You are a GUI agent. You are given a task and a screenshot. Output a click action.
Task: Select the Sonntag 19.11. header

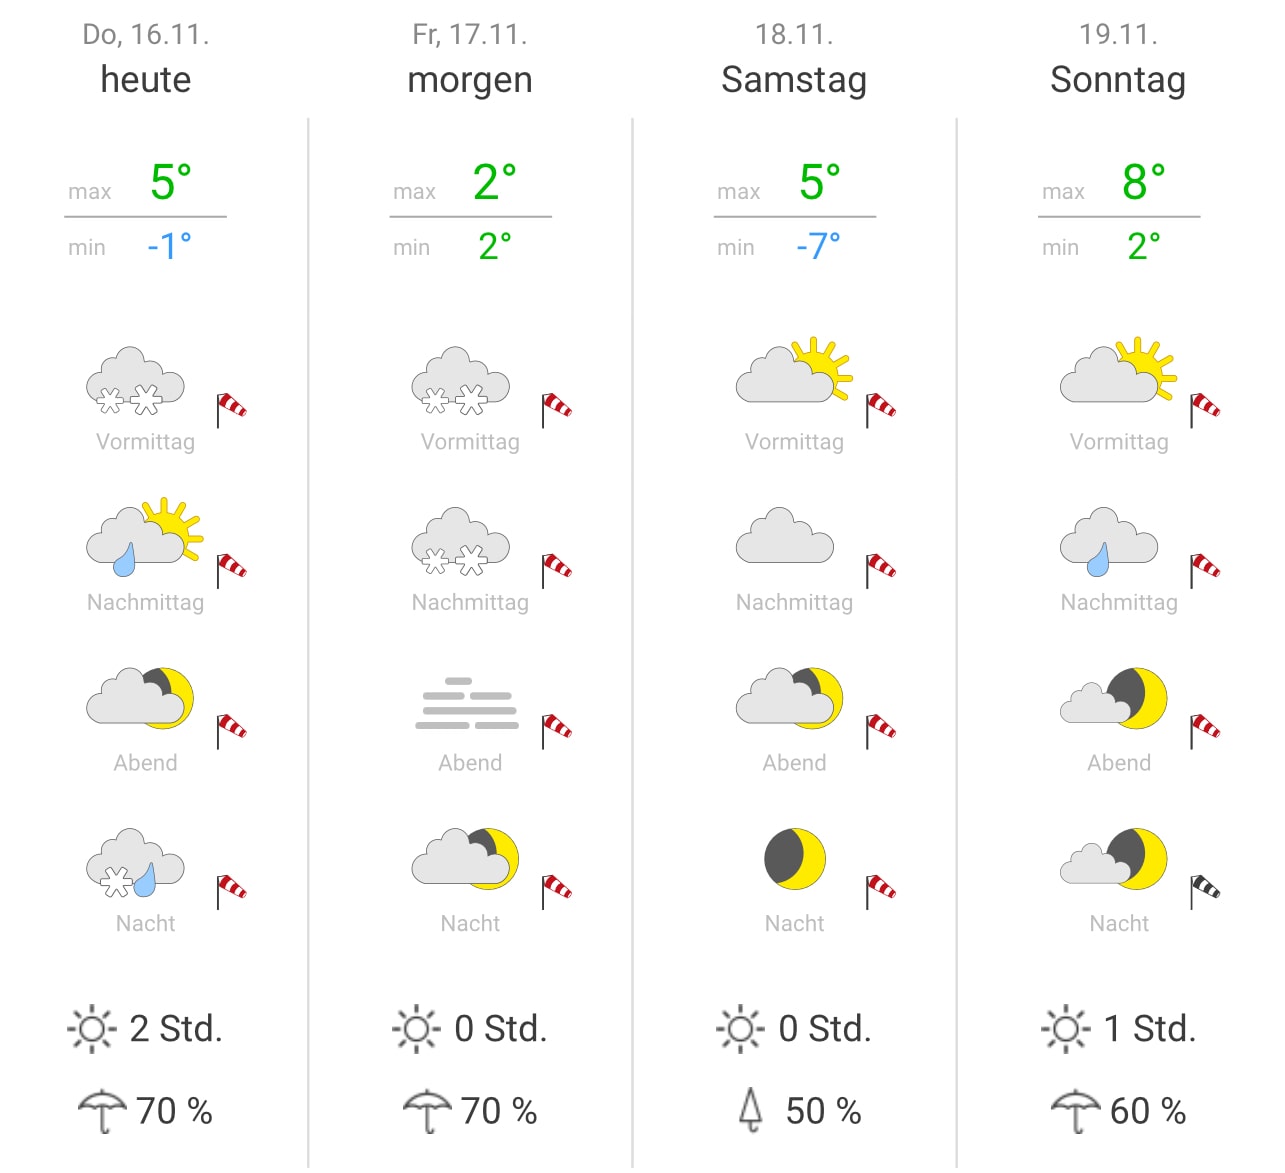pyautogui.click(x=1118, y=60)
